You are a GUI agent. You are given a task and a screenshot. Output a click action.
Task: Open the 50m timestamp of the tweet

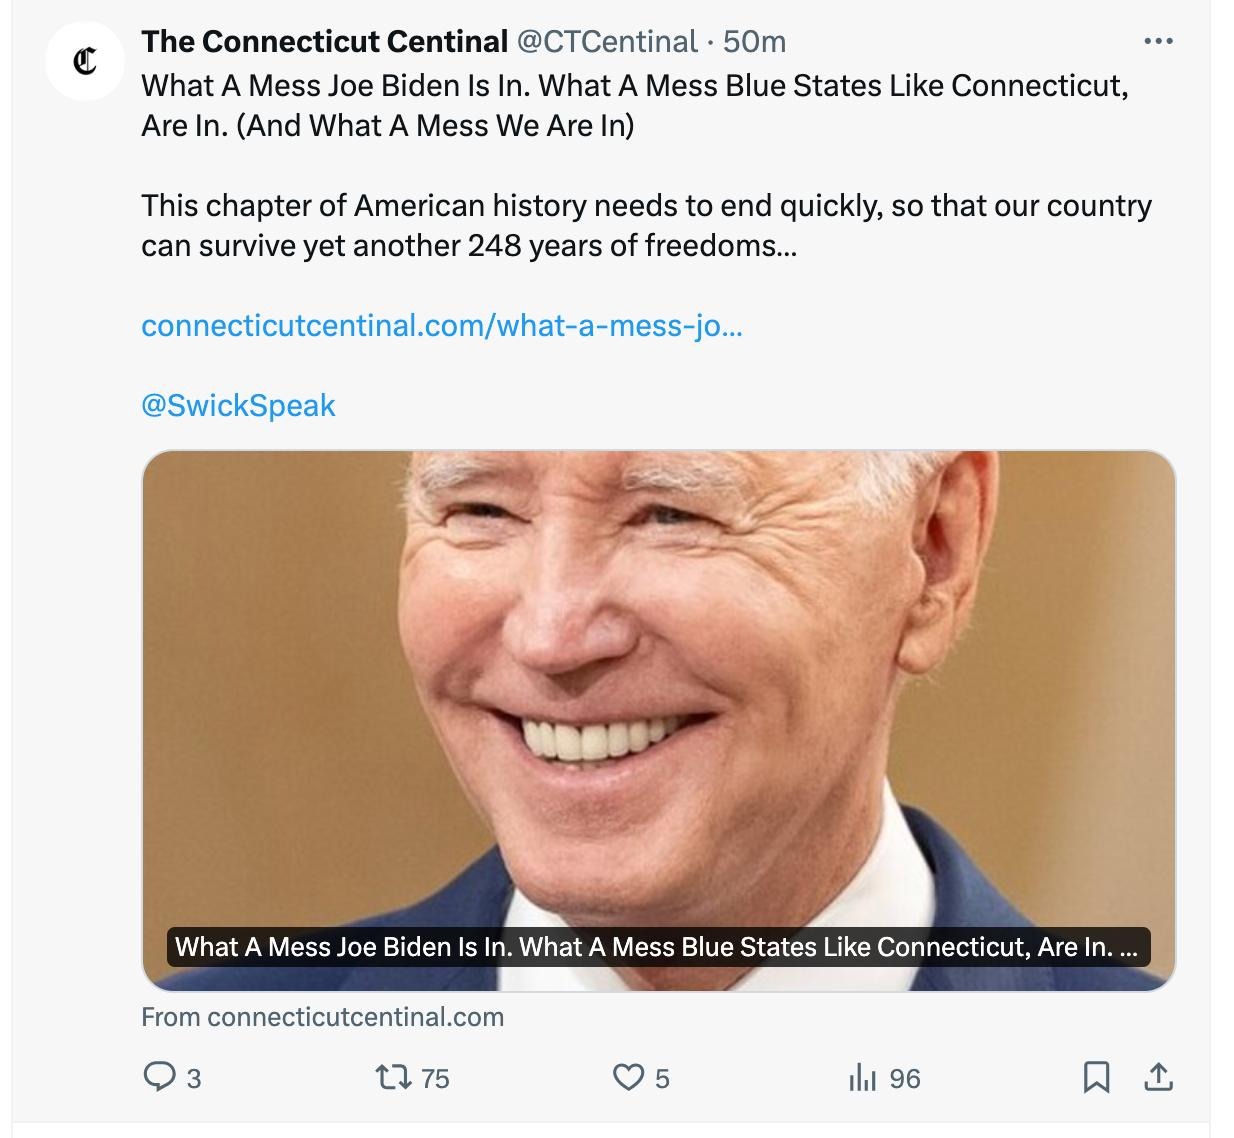[754, 41]
